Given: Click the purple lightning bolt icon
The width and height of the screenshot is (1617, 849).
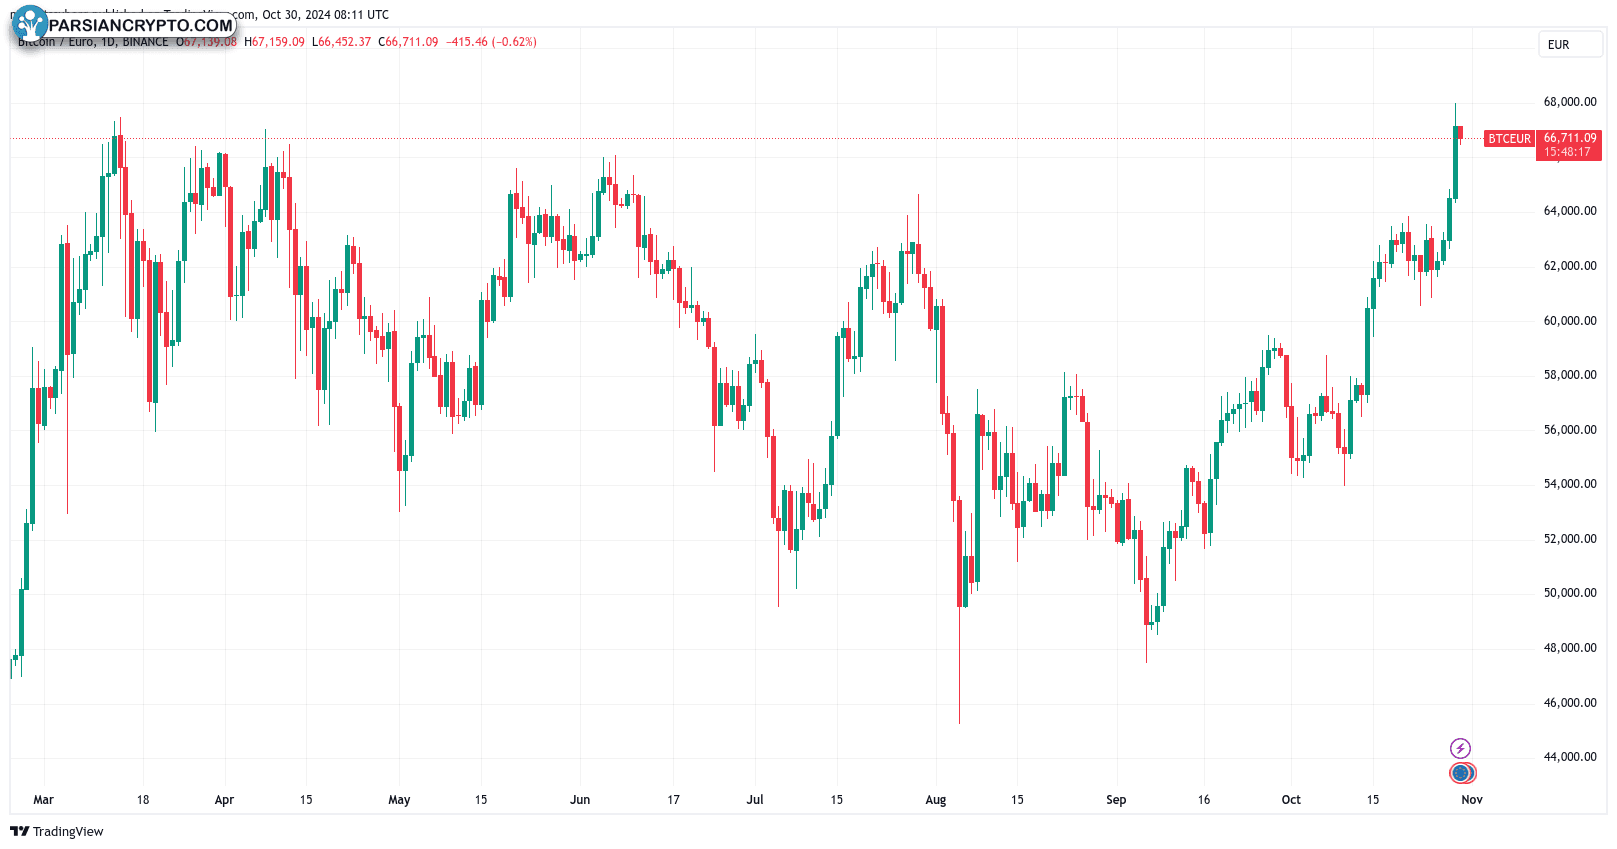Looking at the screenshot, I should coord(1460,748).
